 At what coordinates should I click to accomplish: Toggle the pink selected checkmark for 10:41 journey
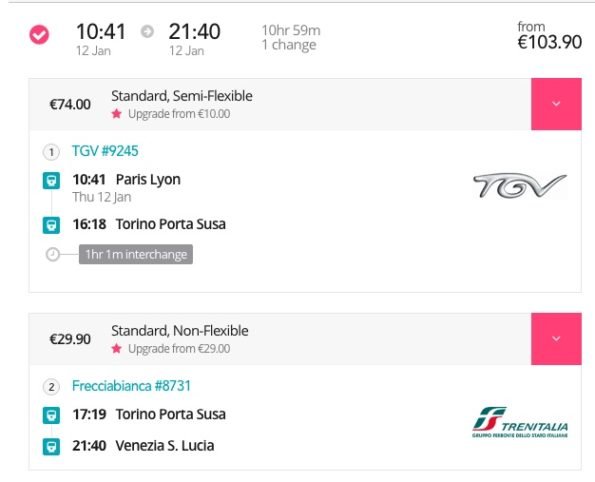(39, 35)
